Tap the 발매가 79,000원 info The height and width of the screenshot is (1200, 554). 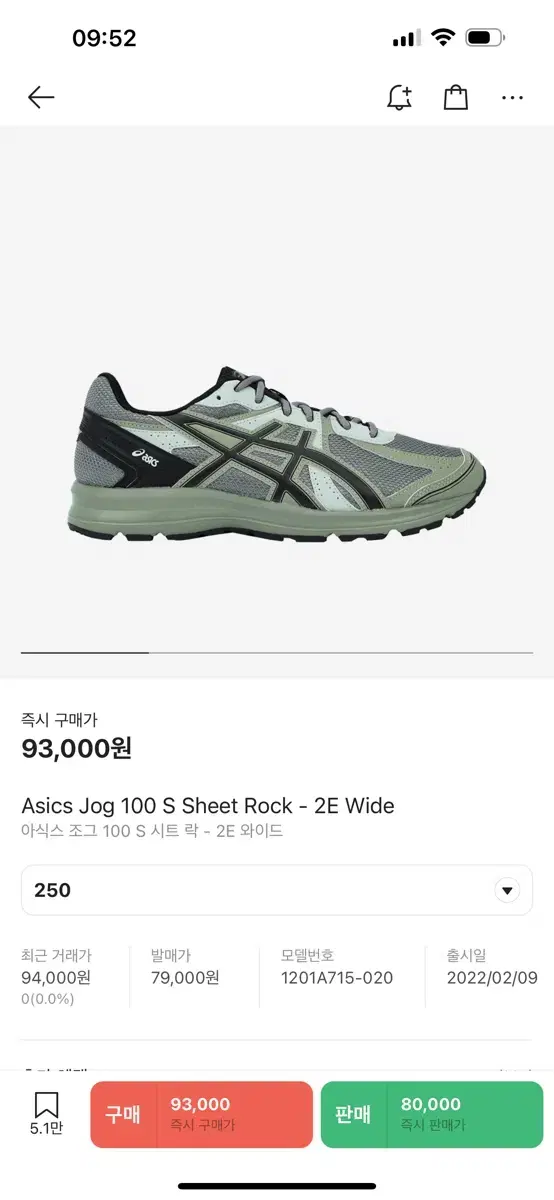click(185, 967)
